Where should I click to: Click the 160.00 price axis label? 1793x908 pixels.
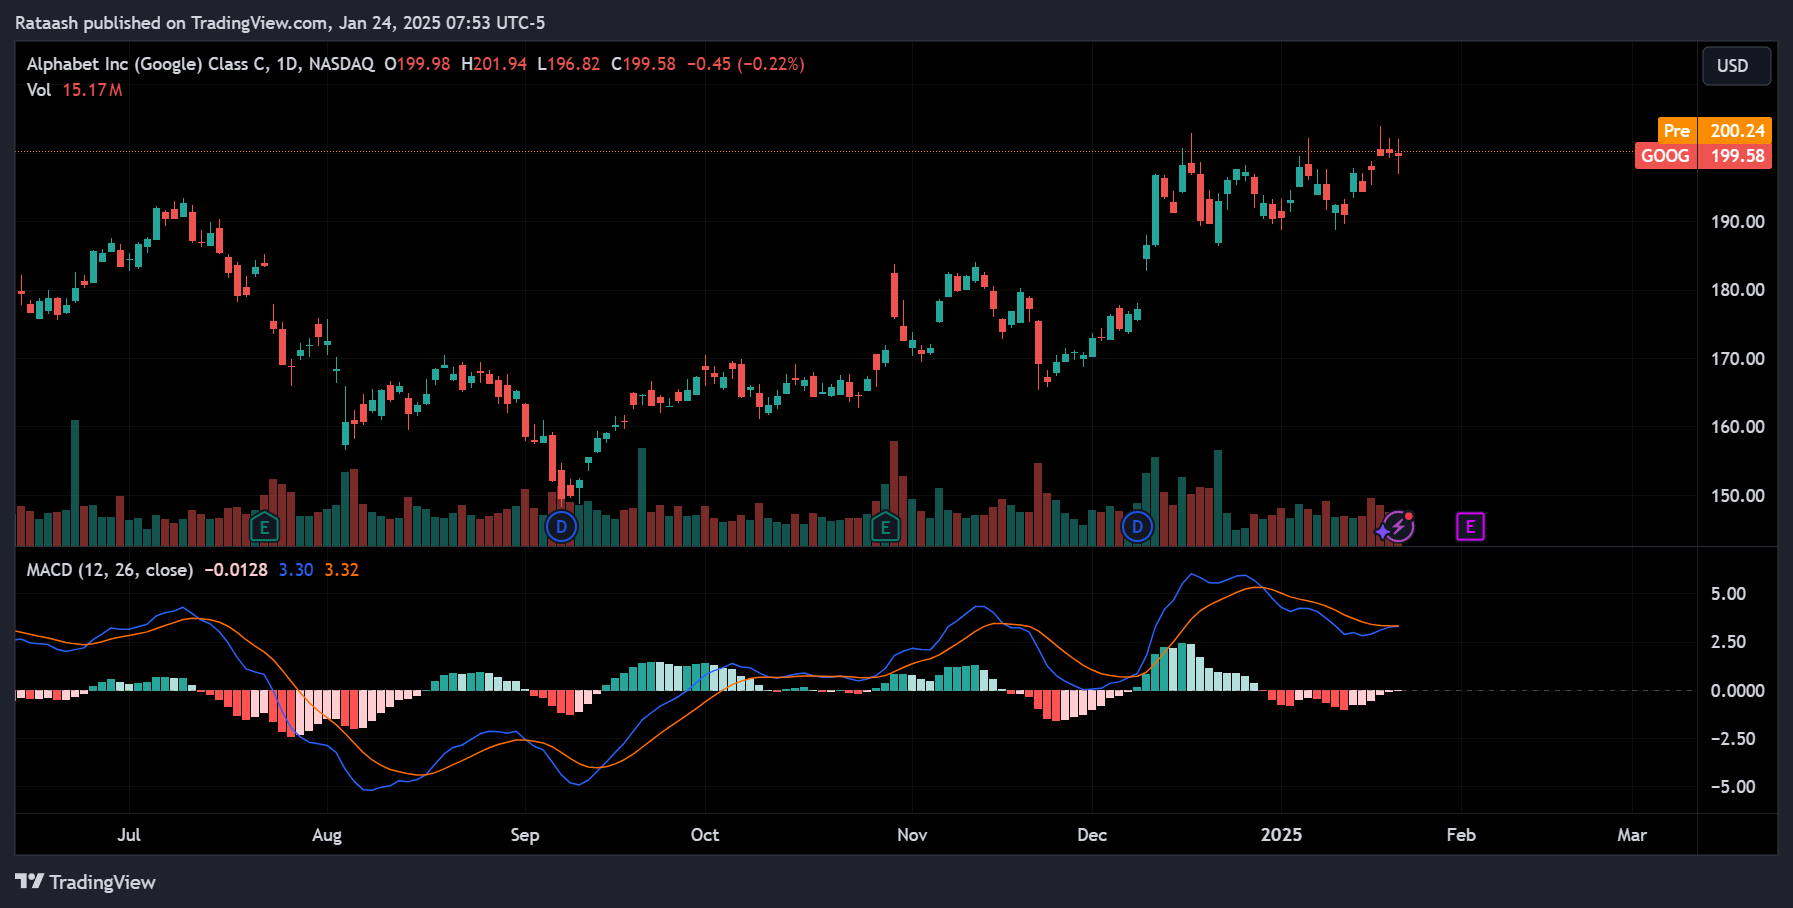click(1737, 427)
